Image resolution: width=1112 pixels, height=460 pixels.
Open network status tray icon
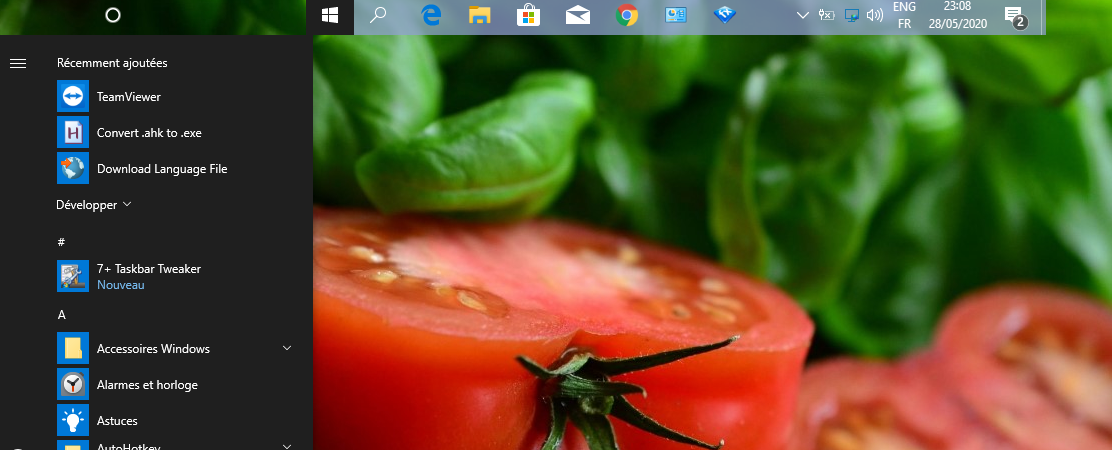pyautogui.click(x=852, y=16)
